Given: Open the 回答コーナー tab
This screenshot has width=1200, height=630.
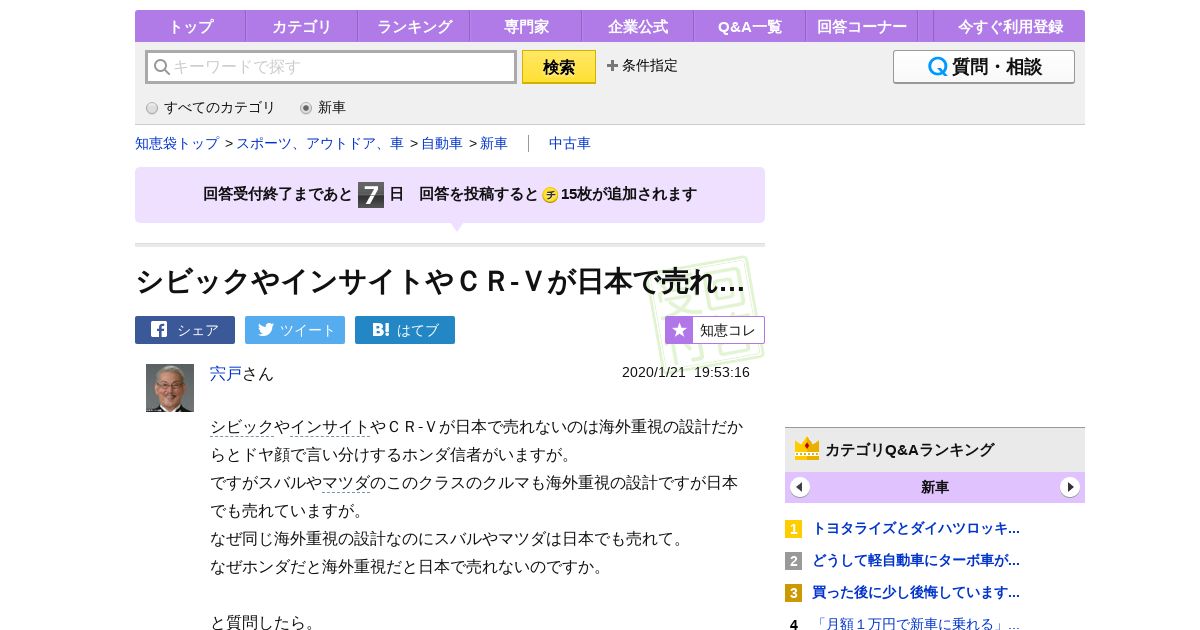Looking at the screenshot, I should coord(862,27).
